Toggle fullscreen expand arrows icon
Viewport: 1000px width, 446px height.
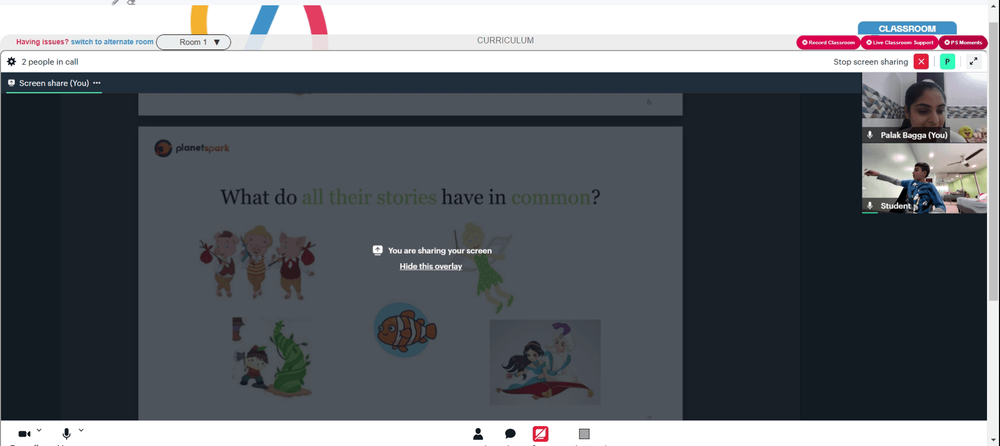pos(973,61)
